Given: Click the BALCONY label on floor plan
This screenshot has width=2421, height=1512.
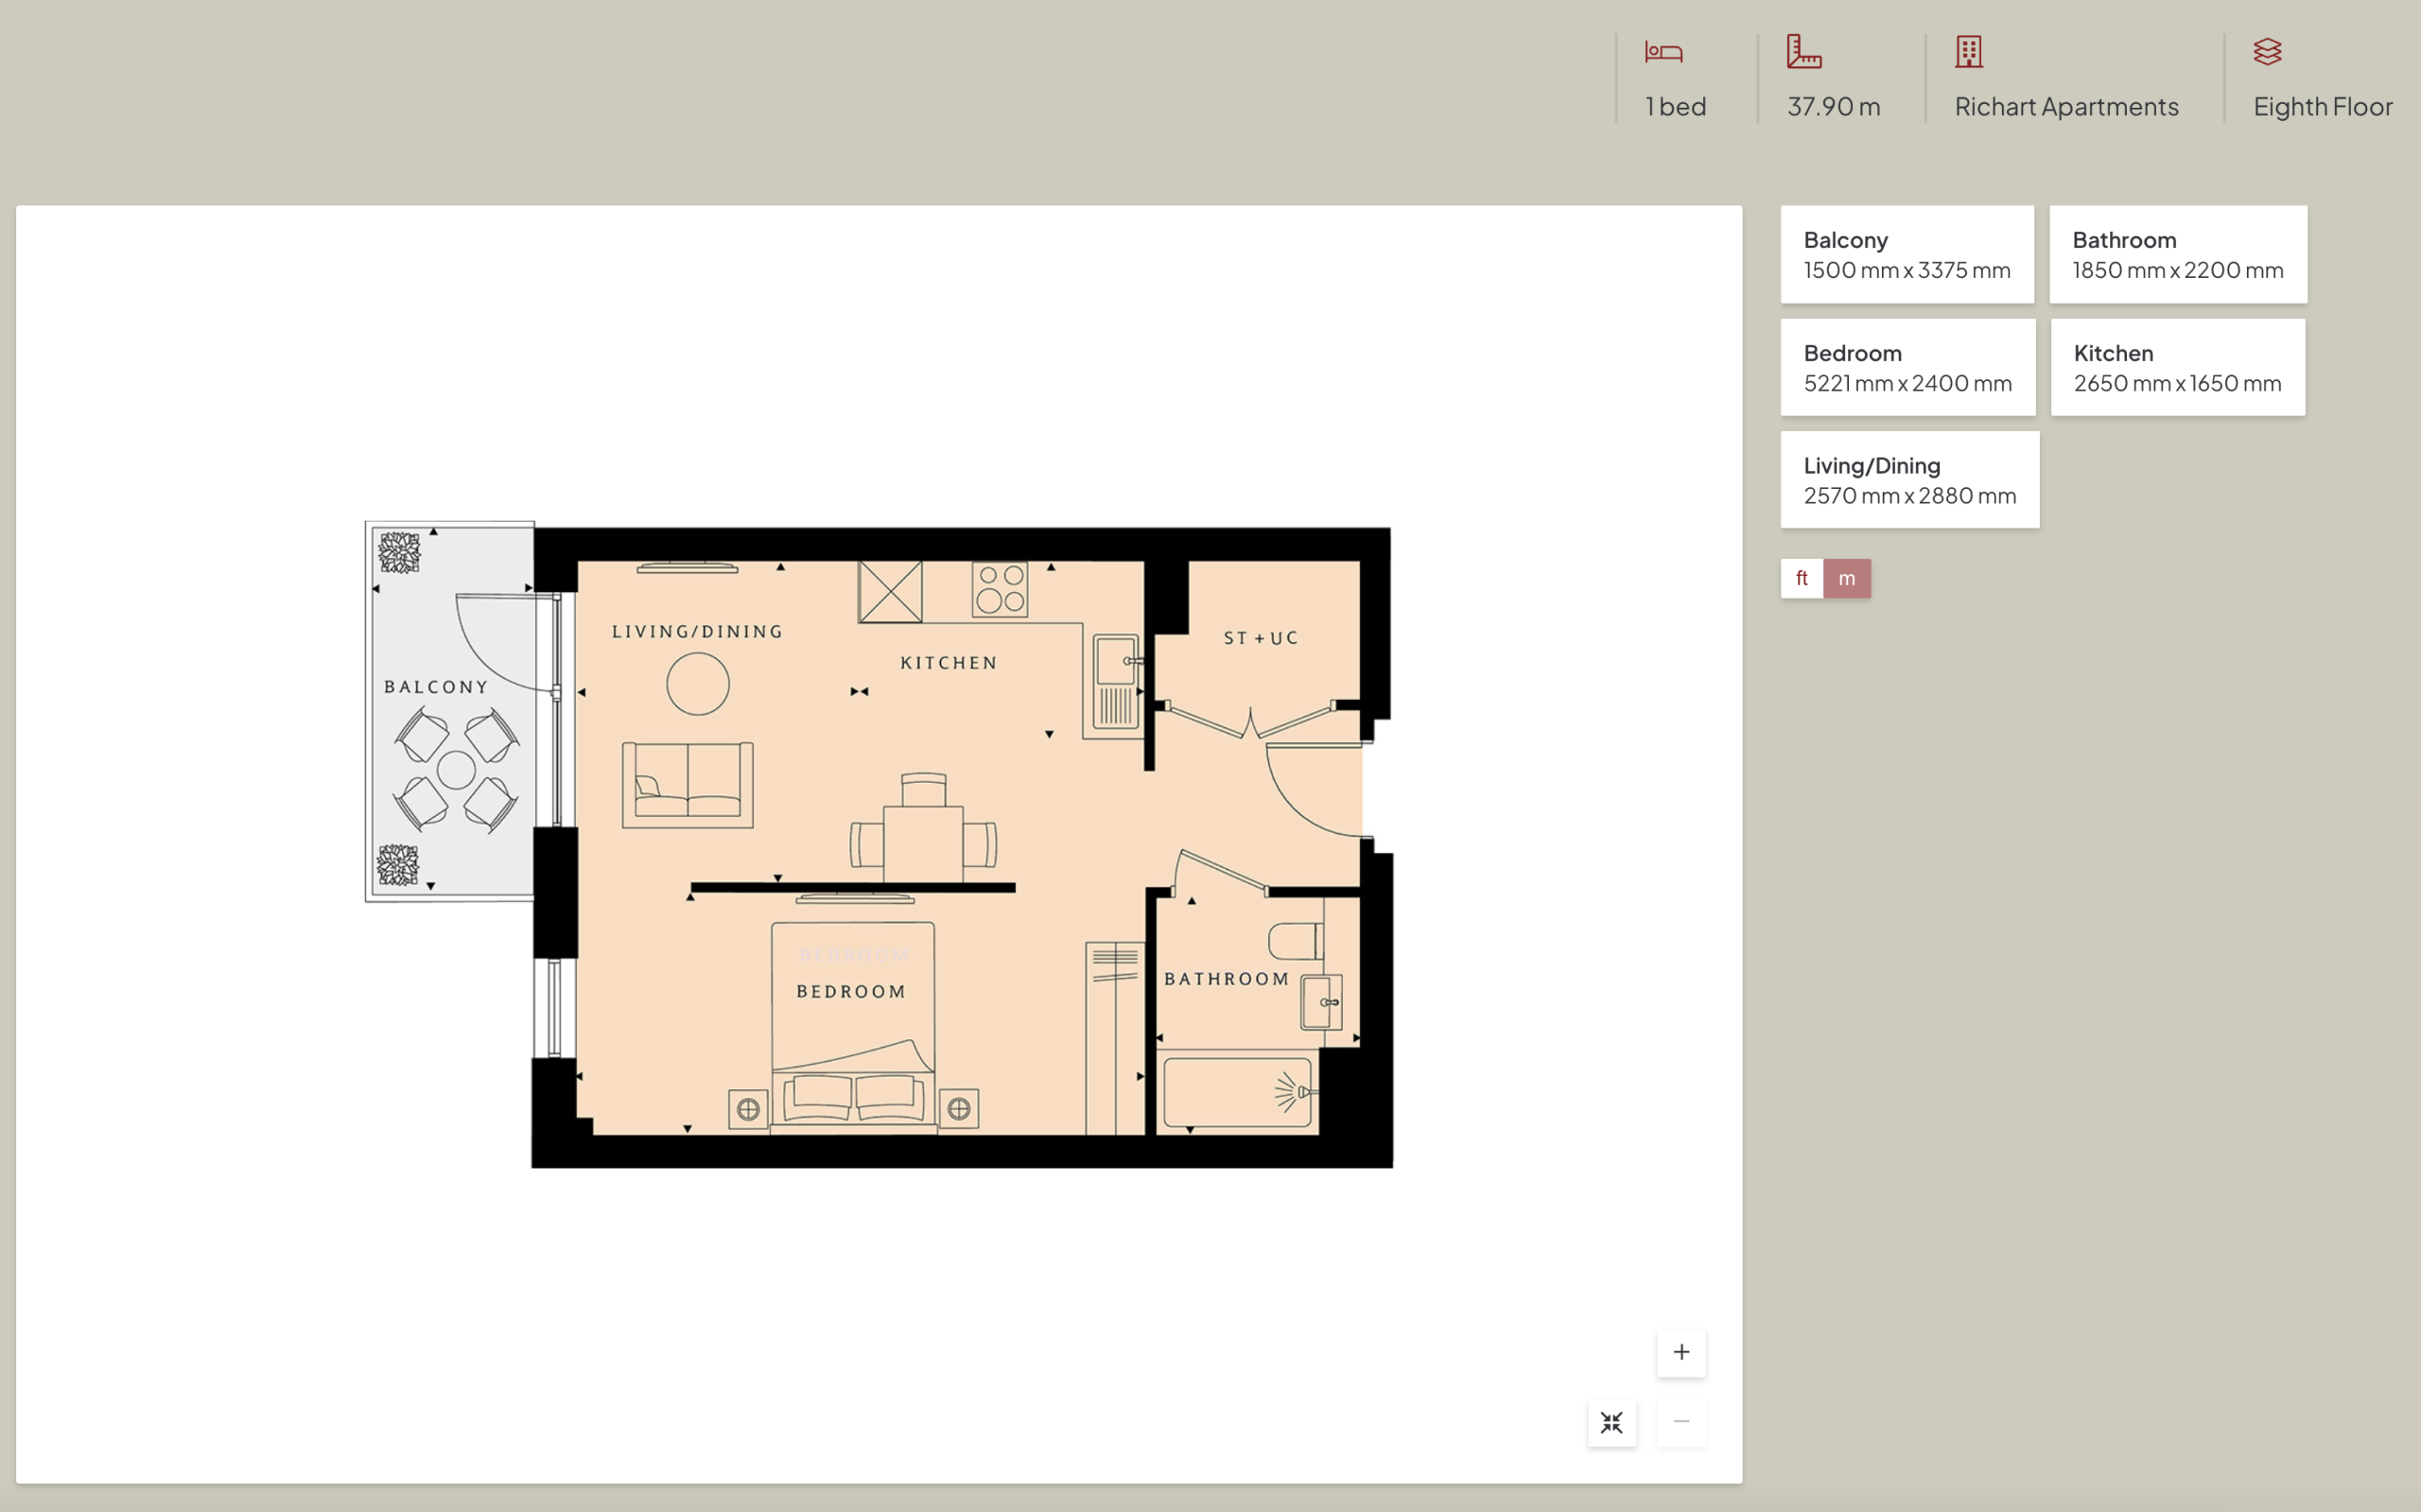Looking at the screenshot, I should tap(436, 687).
